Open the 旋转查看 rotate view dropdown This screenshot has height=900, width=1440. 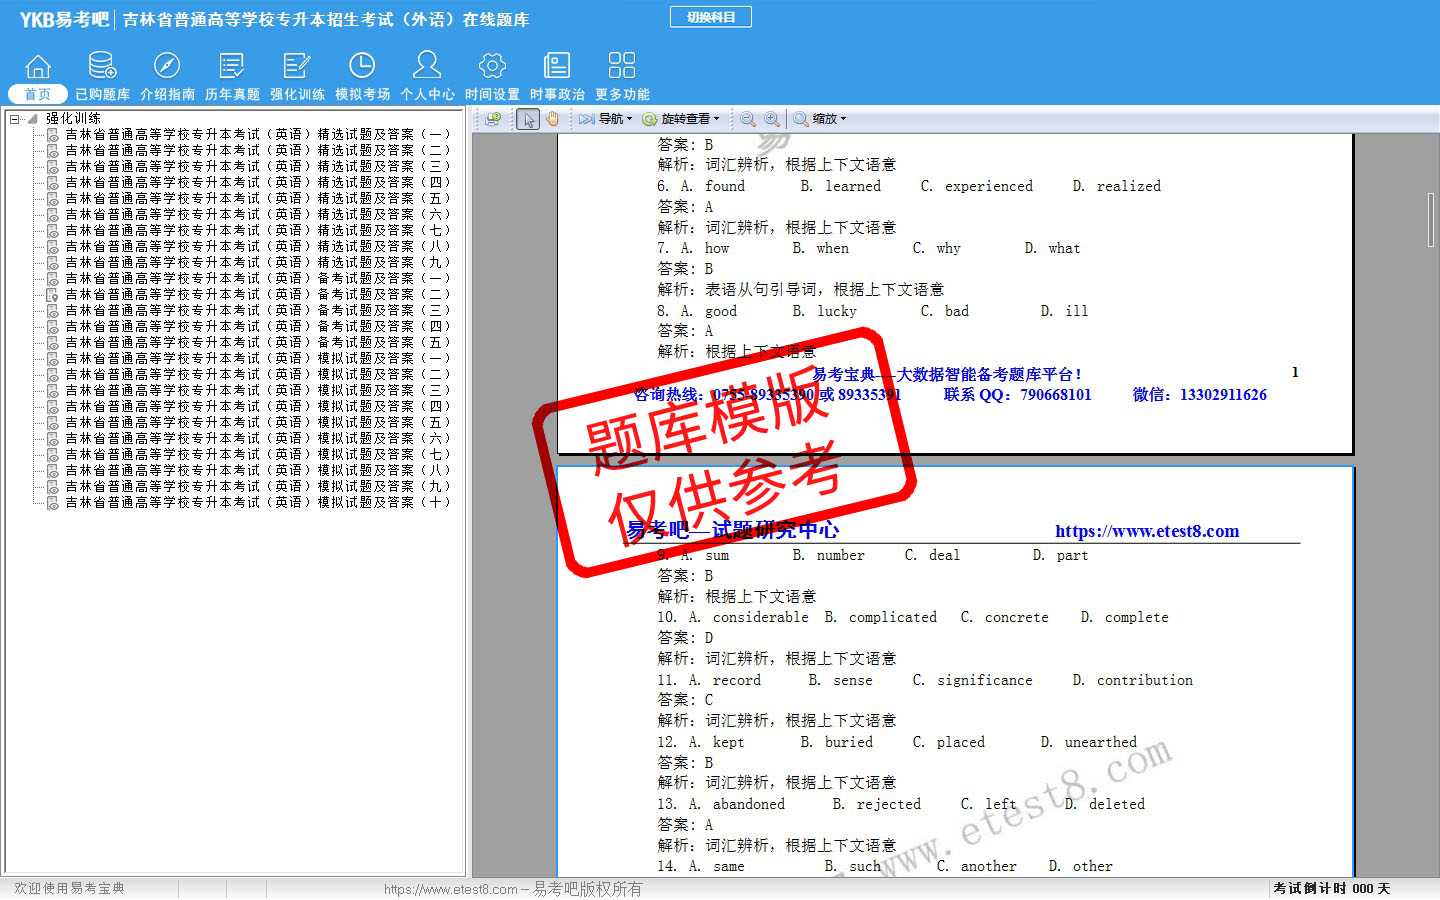682,119
